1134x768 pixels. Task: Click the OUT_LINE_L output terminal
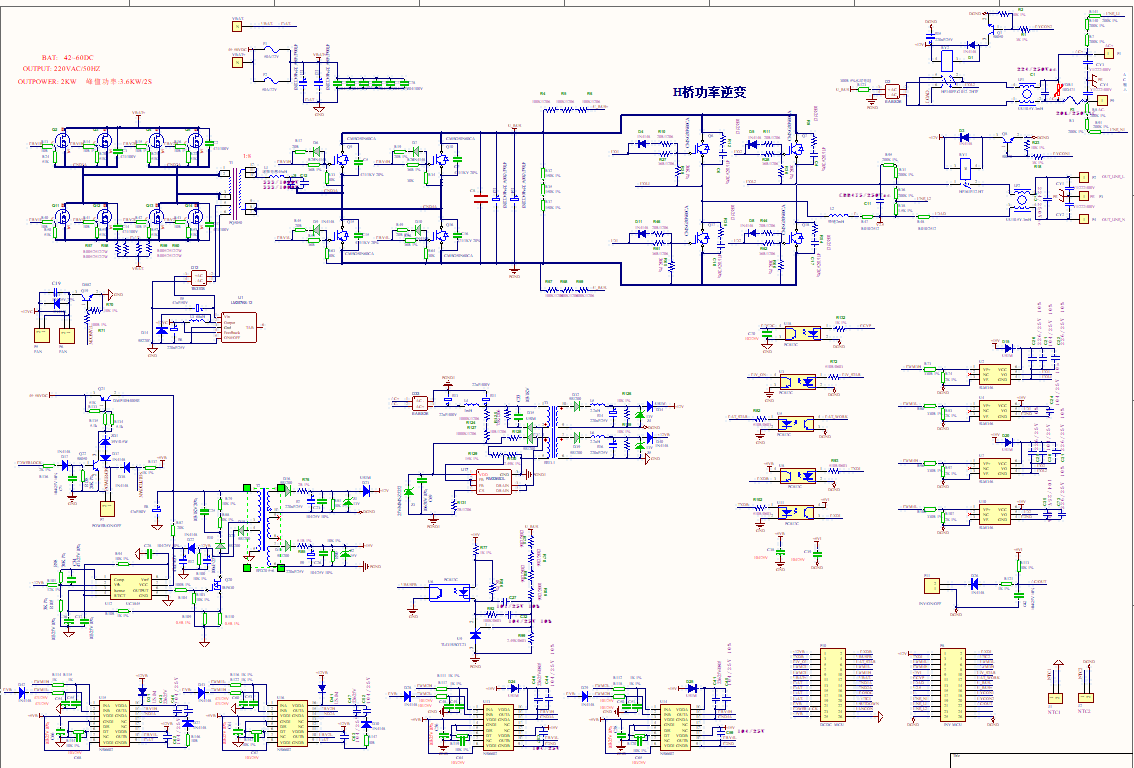pyautogui.click(x=1083, y=176)
